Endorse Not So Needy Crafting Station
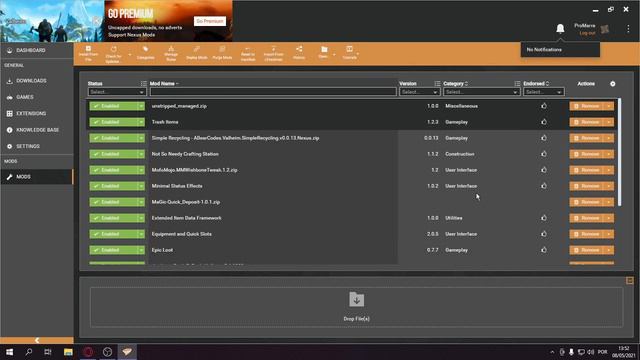The width and height of the screenshot is (640, 360). [544, 154]
